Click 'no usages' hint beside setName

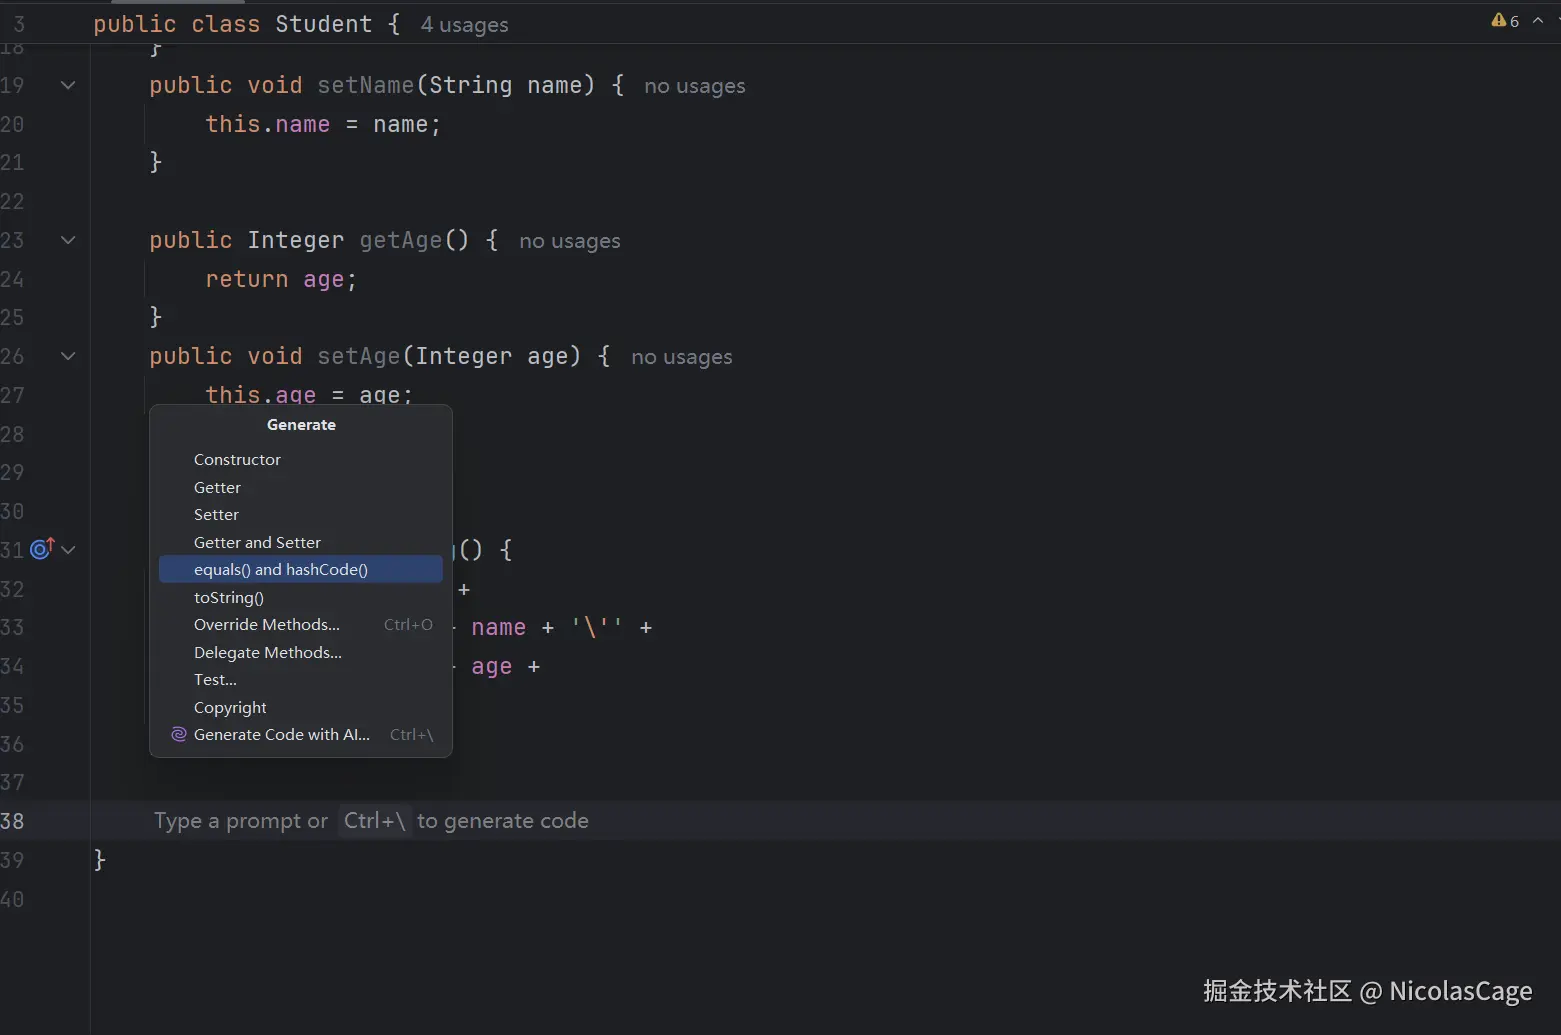695,86
